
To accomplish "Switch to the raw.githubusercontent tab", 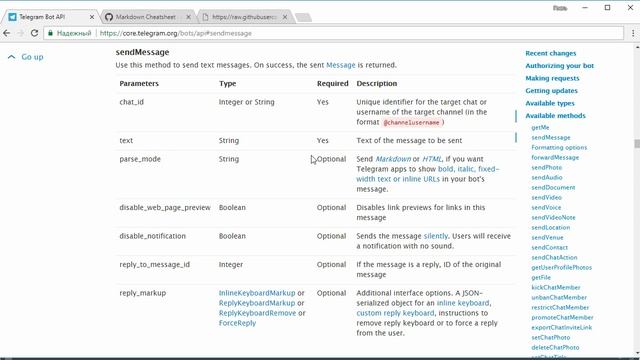I will 244,17.
